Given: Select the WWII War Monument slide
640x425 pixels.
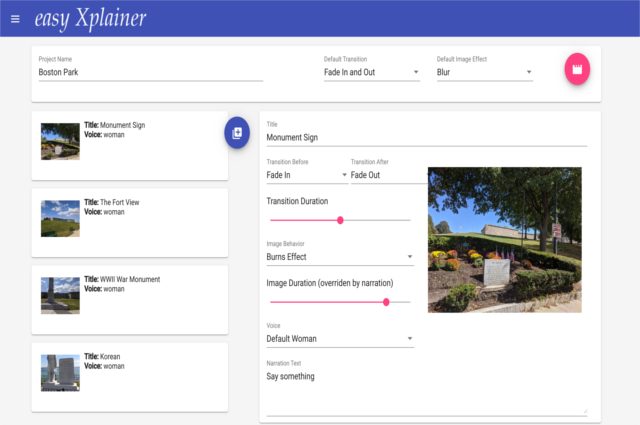Looking at the screenshot, I should coord(129,299).
